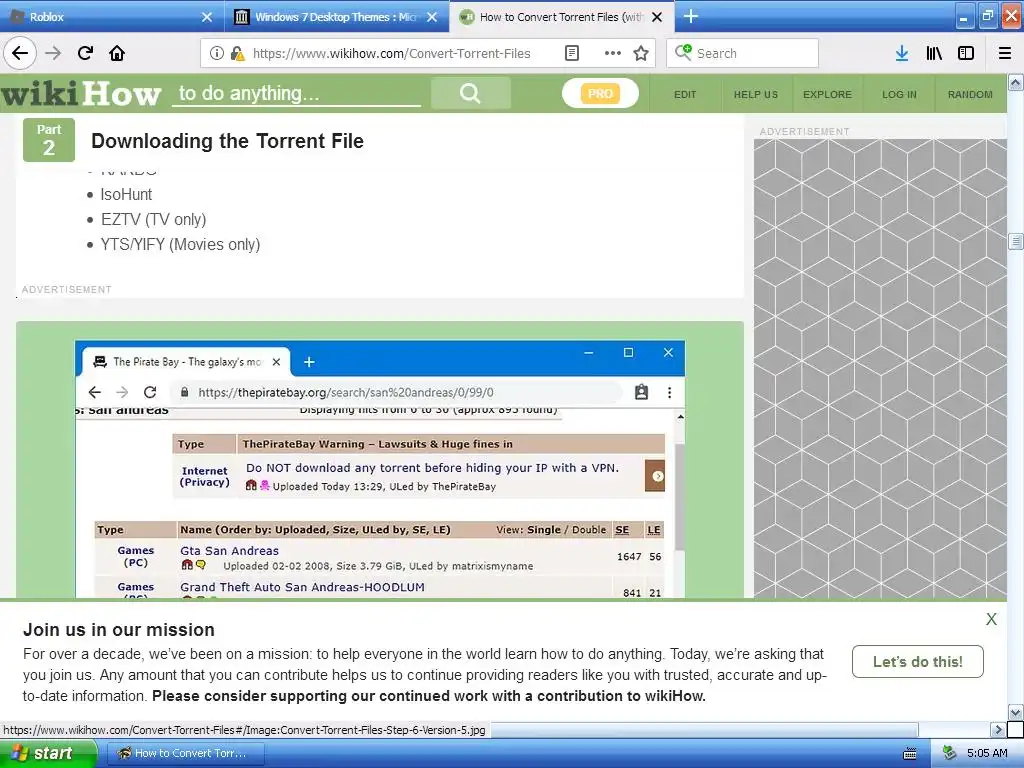Restore down the Firefox window
The width and height of the screenshot is (1024, 768).
[987, 17]
